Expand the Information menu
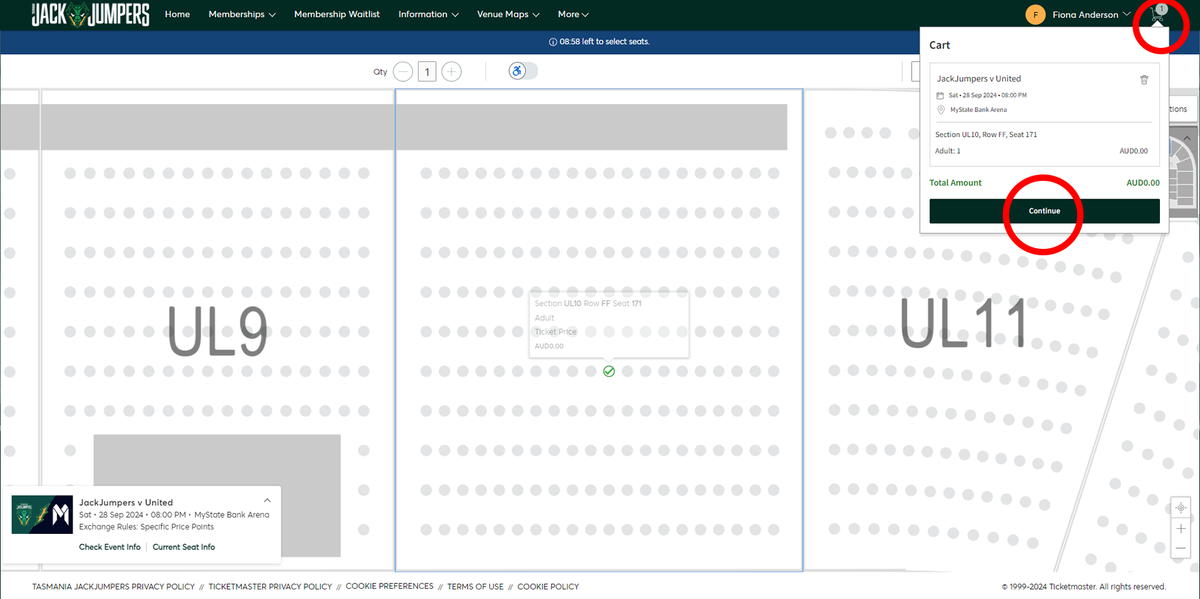Screen dimensions: 1200x599 (428, 15)
